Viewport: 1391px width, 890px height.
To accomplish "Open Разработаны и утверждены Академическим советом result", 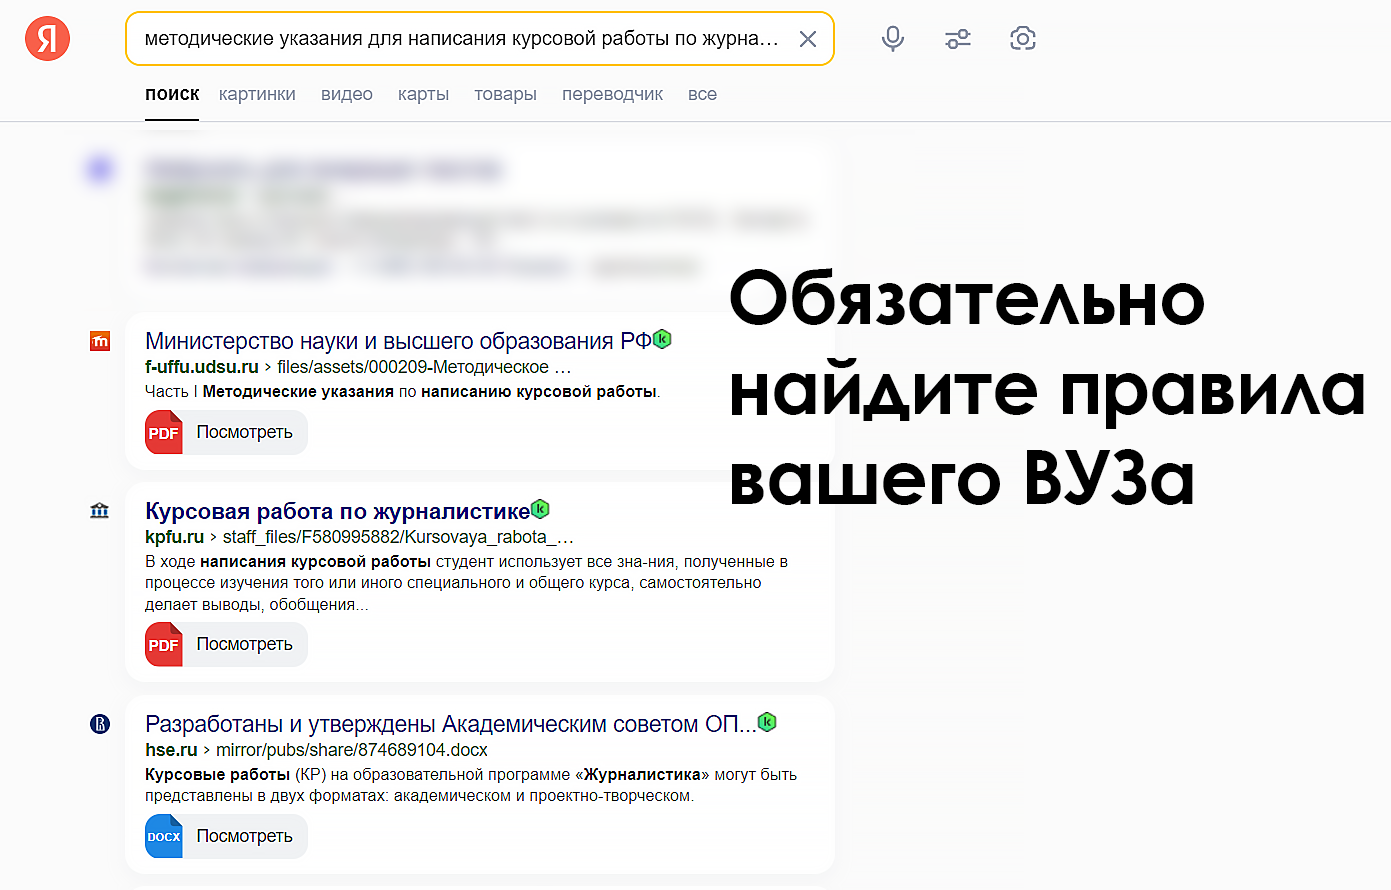I will [x=450, y=724].
